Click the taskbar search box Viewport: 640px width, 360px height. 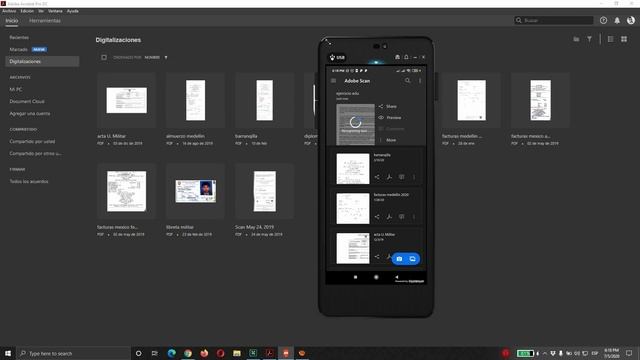(x=73, y=353)
